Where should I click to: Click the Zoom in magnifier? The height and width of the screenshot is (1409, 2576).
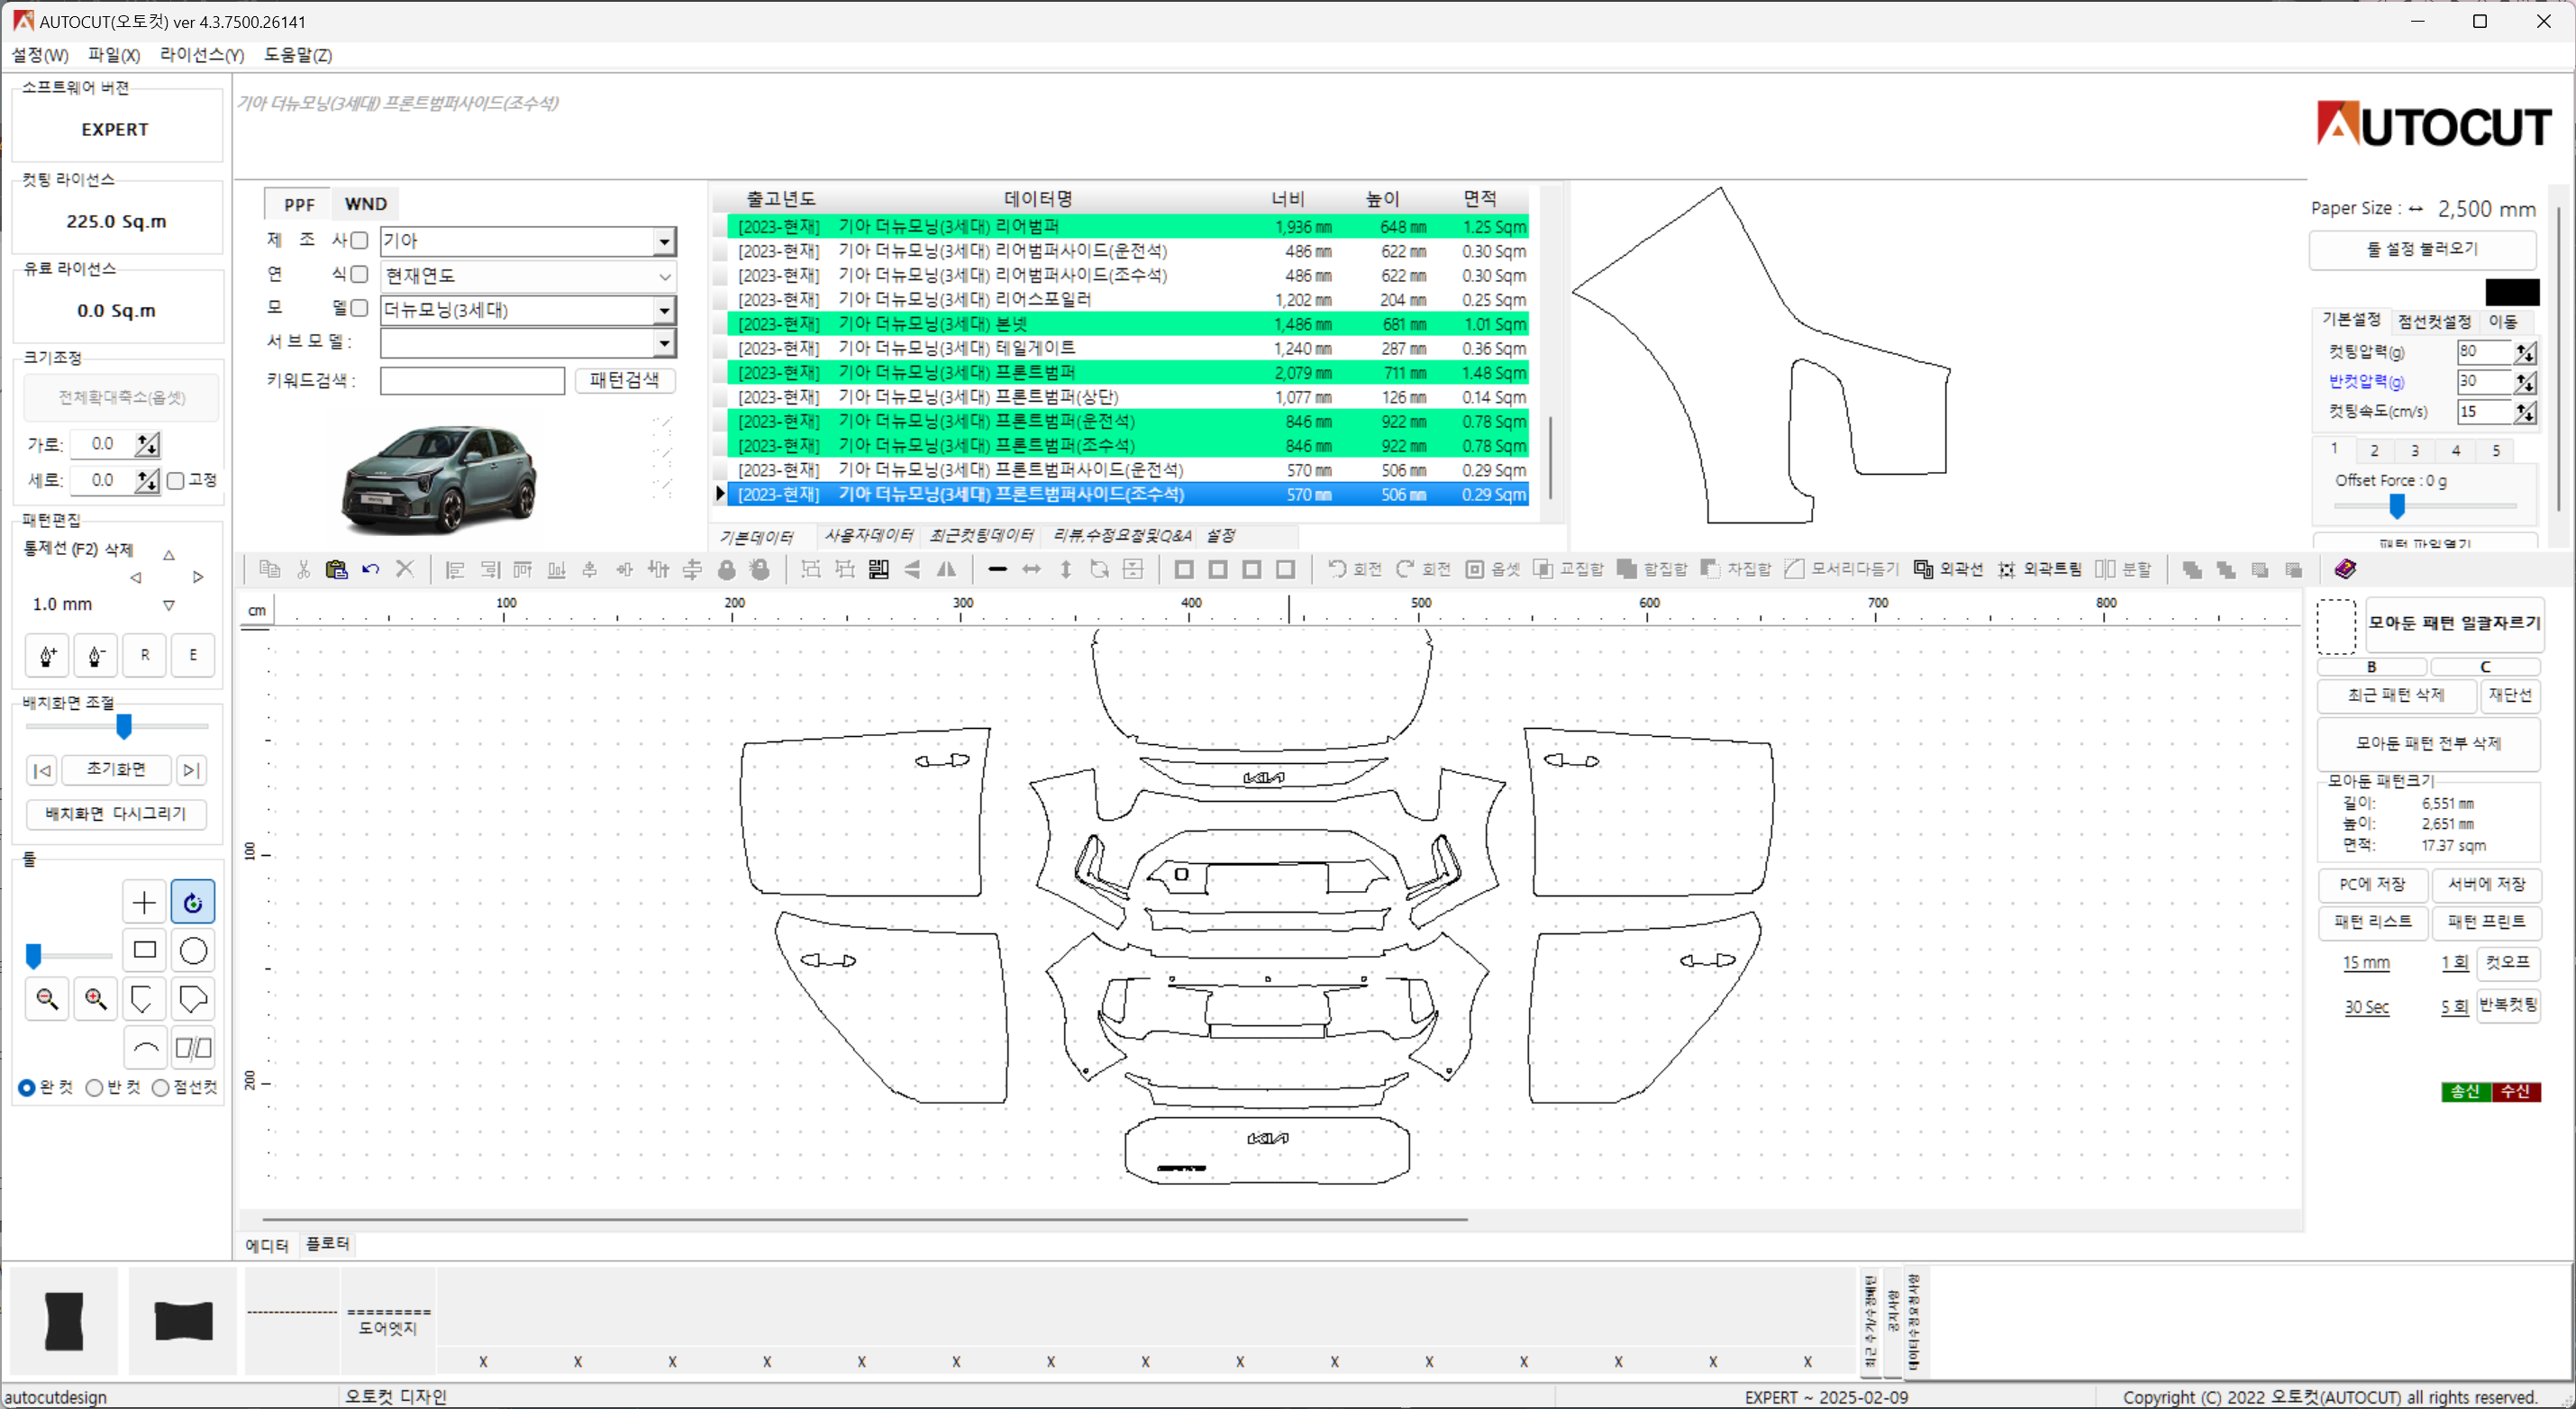coord(96,998)
